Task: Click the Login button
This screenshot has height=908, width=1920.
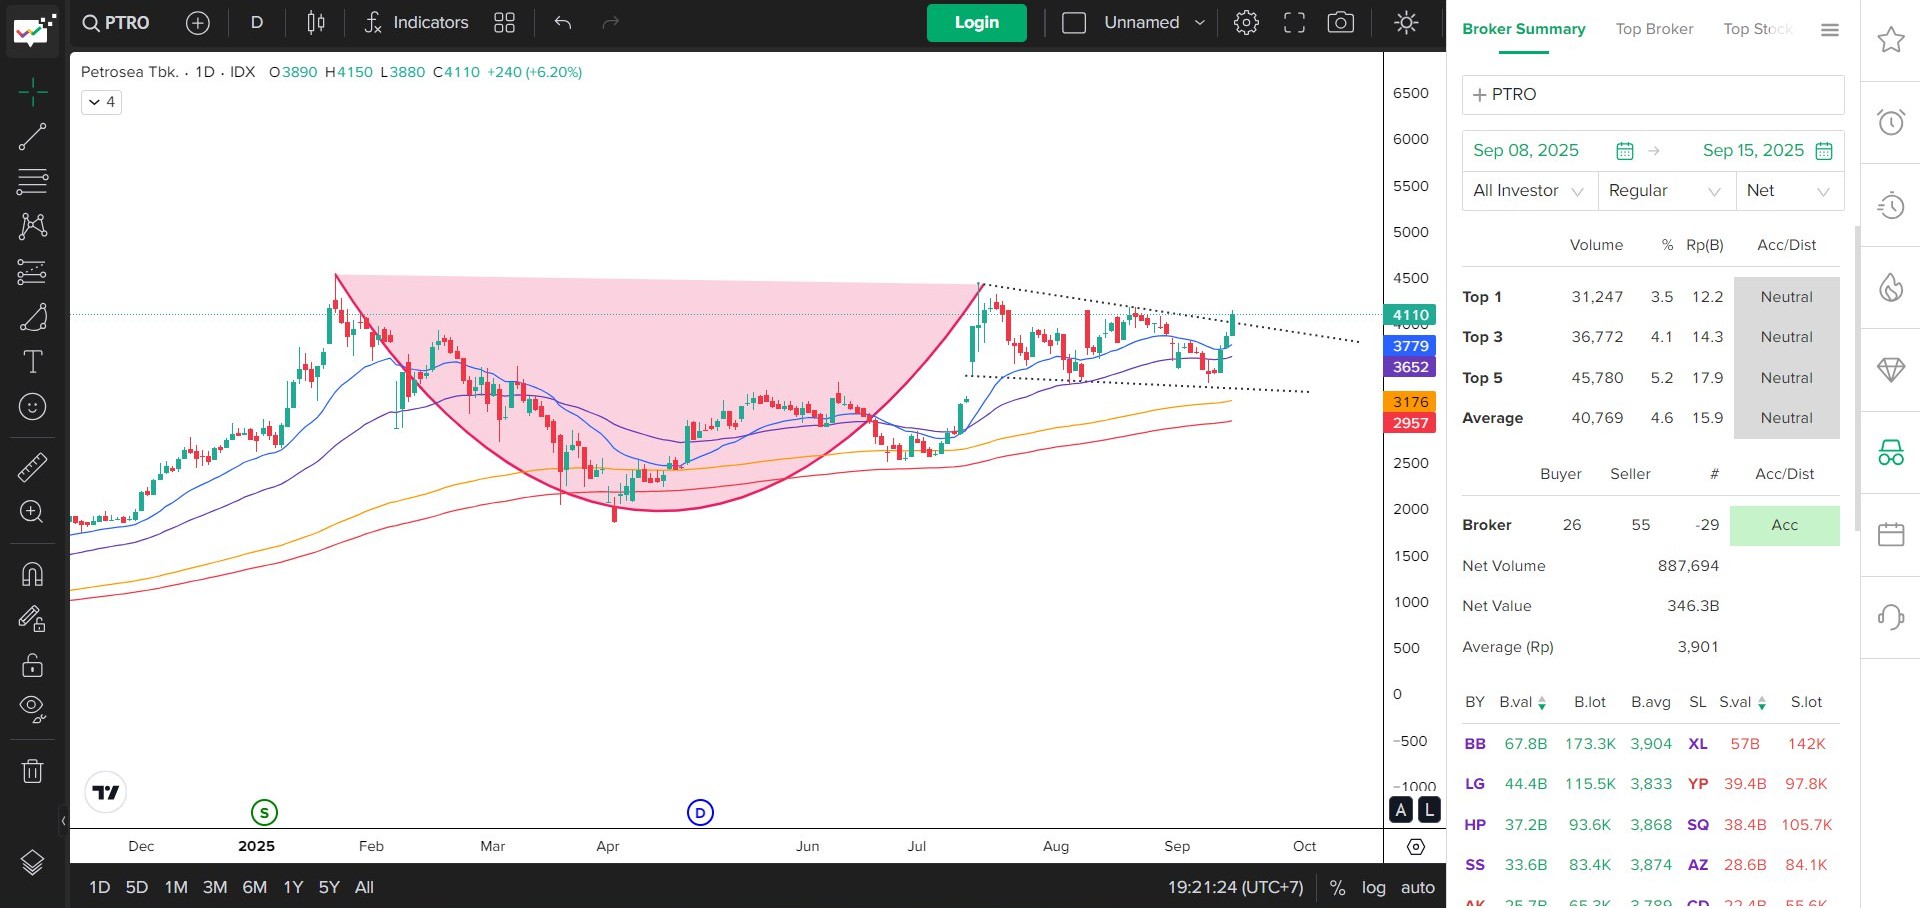Action: click(x=976, y=23)
